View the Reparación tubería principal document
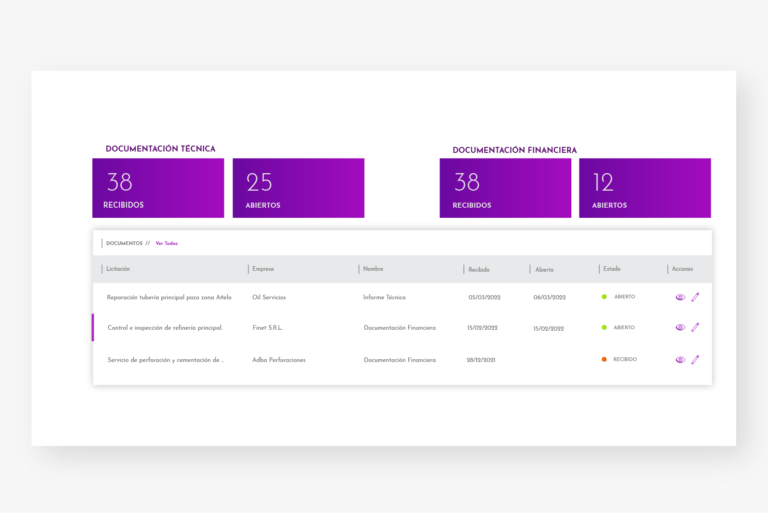Viewport: 768px width, 513px height. point(680,297)
